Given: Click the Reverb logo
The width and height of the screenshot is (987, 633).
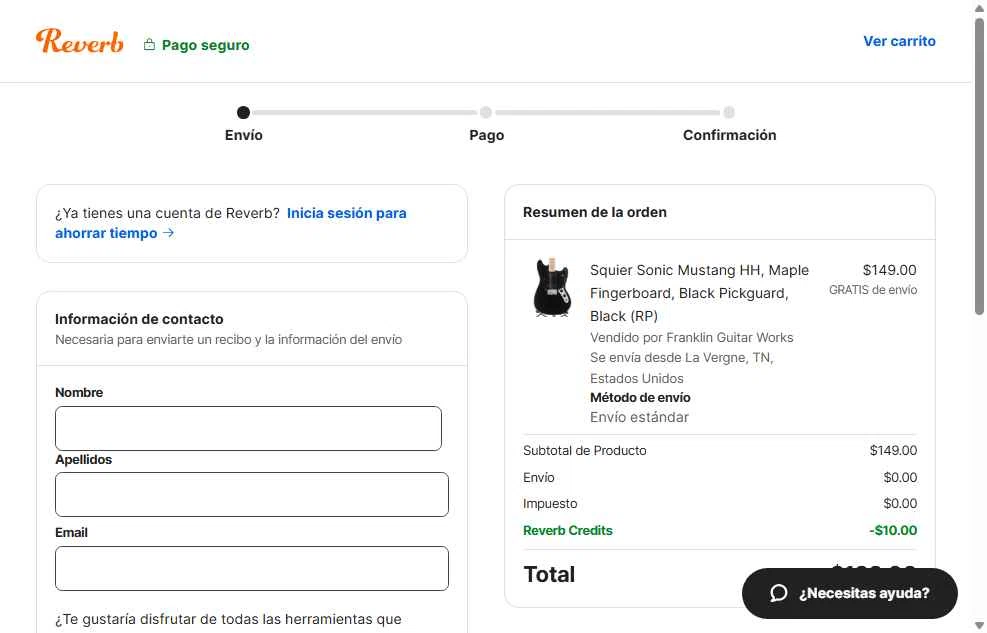Looking at the screenshot, I should tap(80, 41).
